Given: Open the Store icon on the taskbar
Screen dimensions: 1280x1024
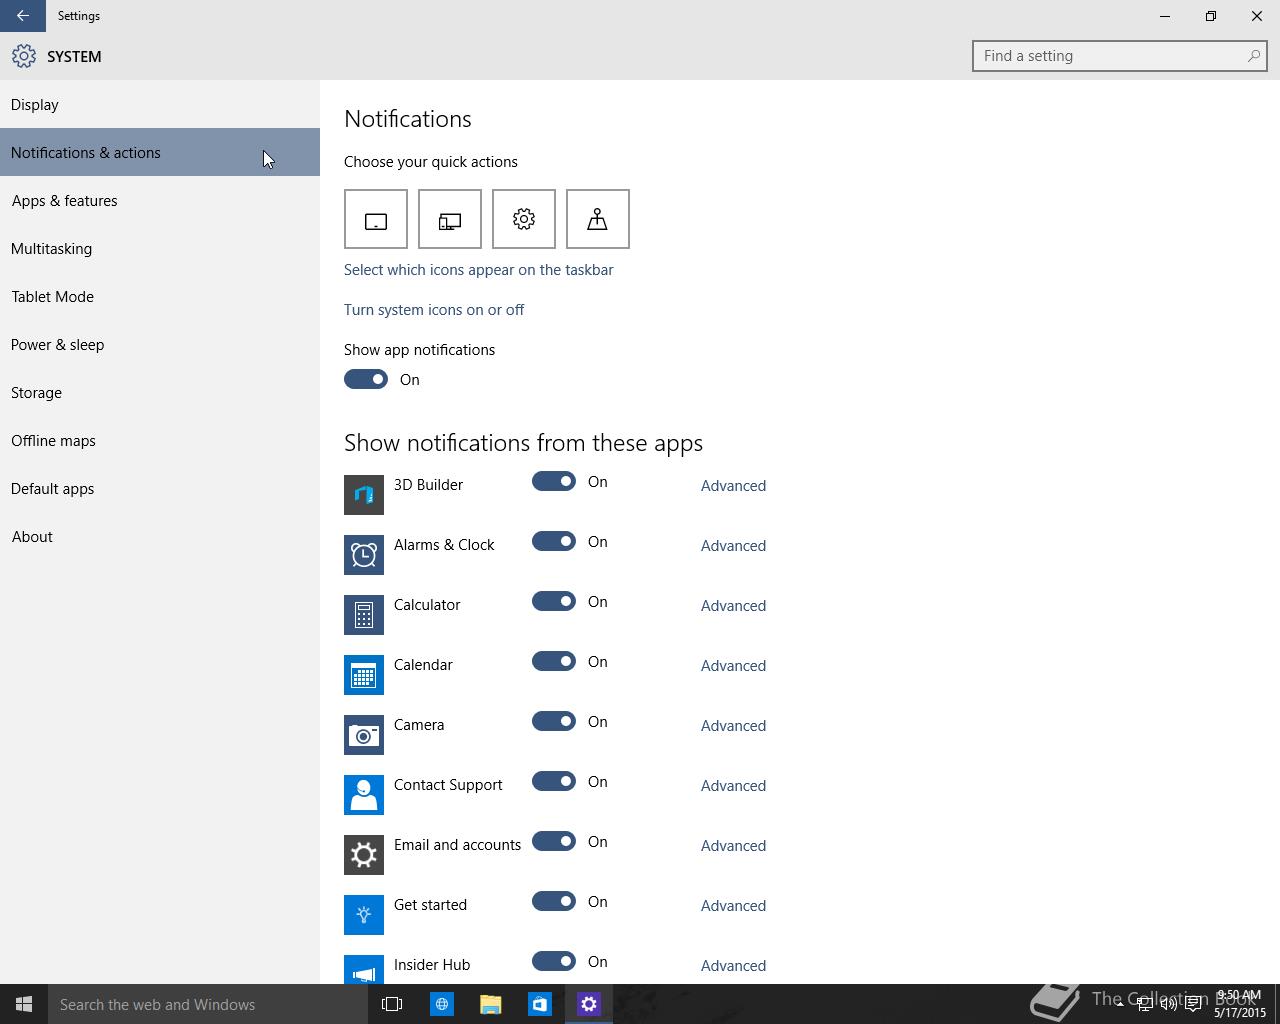Looking at the screenshot, I should (539, 1004).
